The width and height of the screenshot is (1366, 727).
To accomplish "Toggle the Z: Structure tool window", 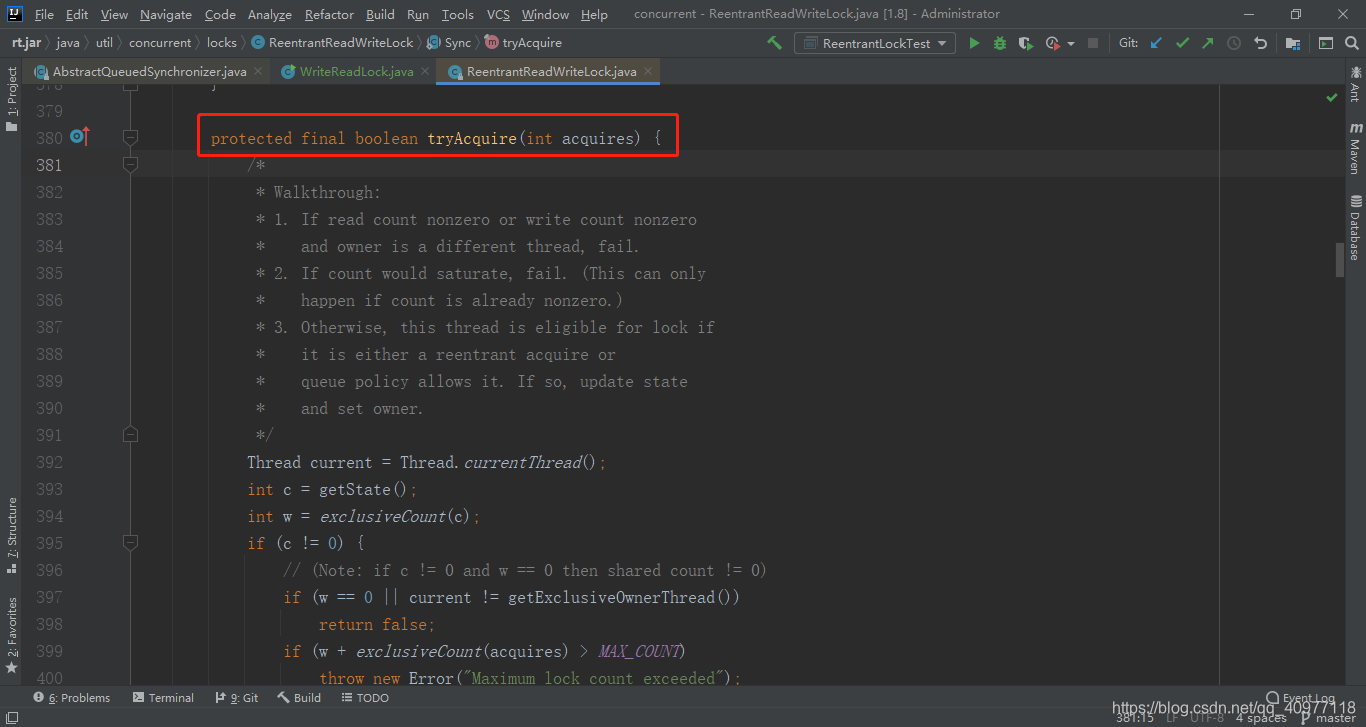I will [11, 535].
